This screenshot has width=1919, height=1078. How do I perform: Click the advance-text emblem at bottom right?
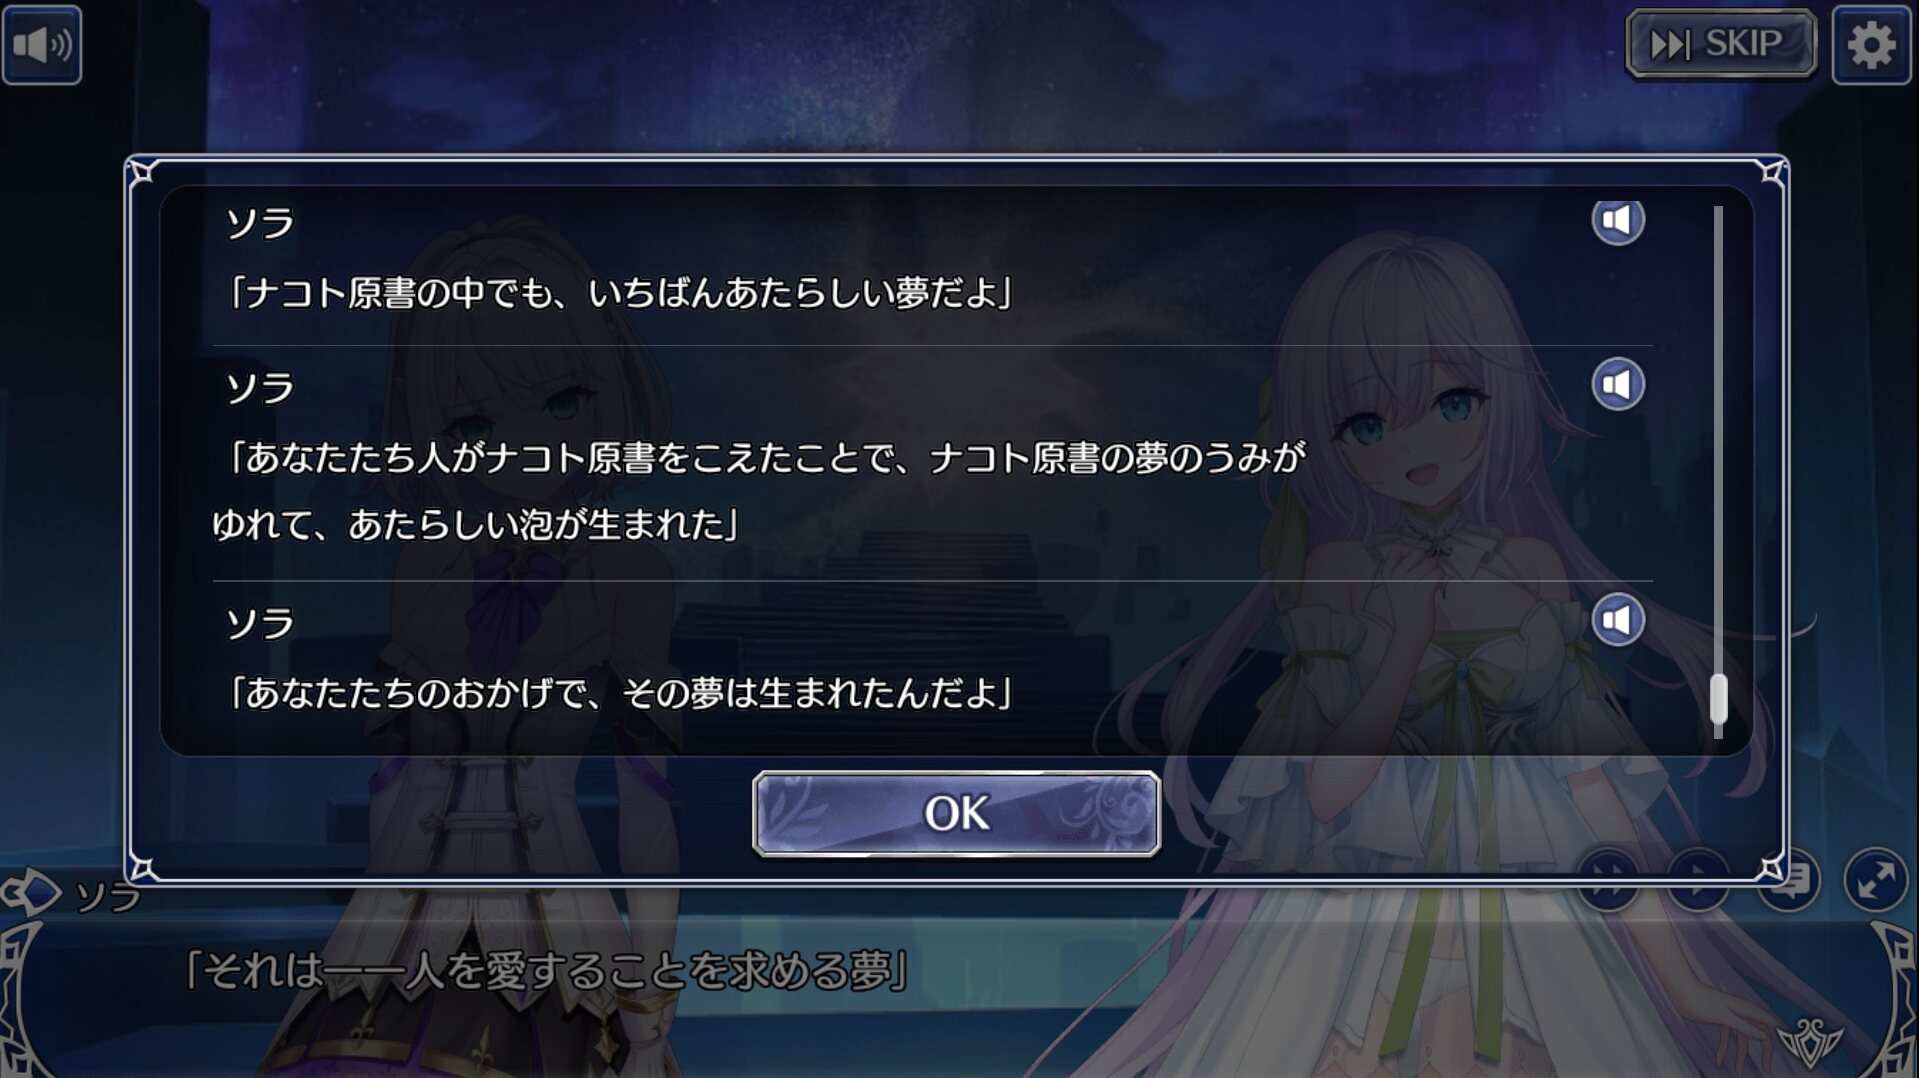tap(1809, 1041)
